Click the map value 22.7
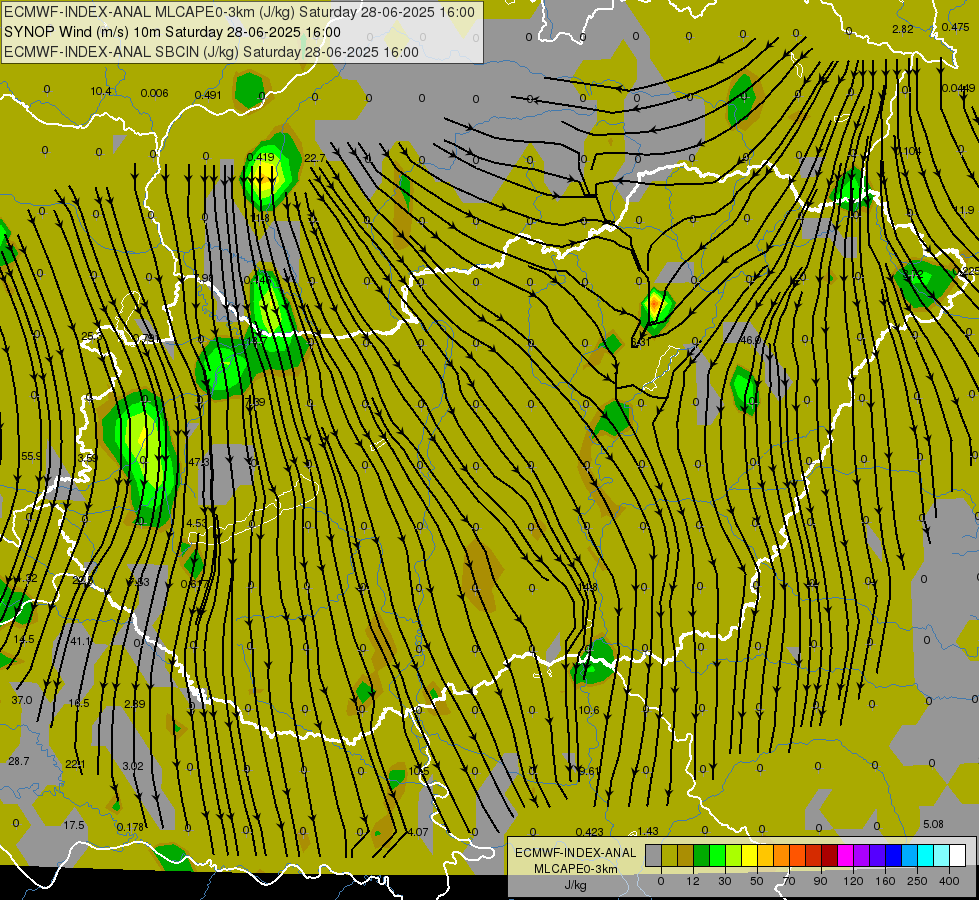The height and width of the screenshot is (900, 979). point(315,158)
